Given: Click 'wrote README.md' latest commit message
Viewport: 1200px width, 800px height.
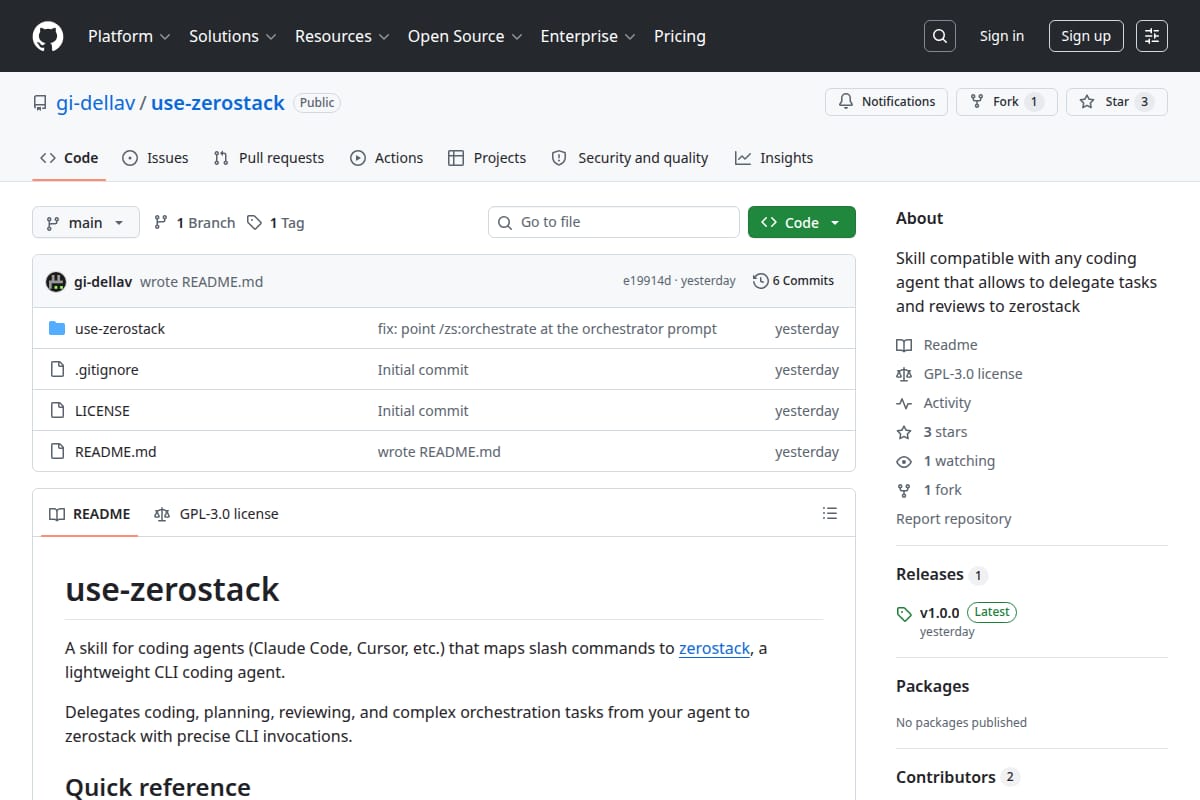Looking at the screenshot, I should (x=201, y=282).
